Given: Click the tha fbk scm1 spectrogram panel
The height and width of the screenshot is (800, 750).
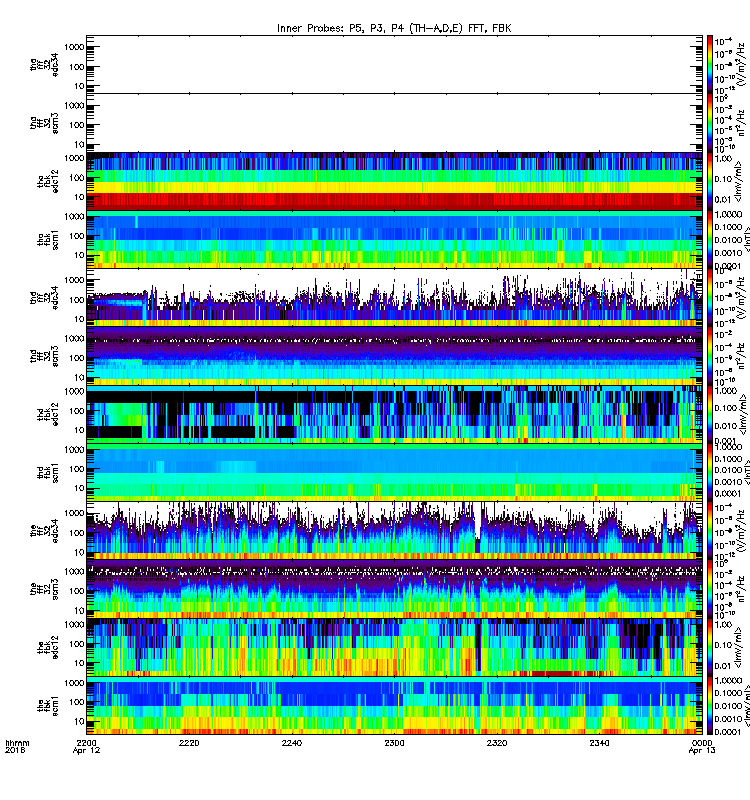Looking at the screenshot, I should coord(394,240).
